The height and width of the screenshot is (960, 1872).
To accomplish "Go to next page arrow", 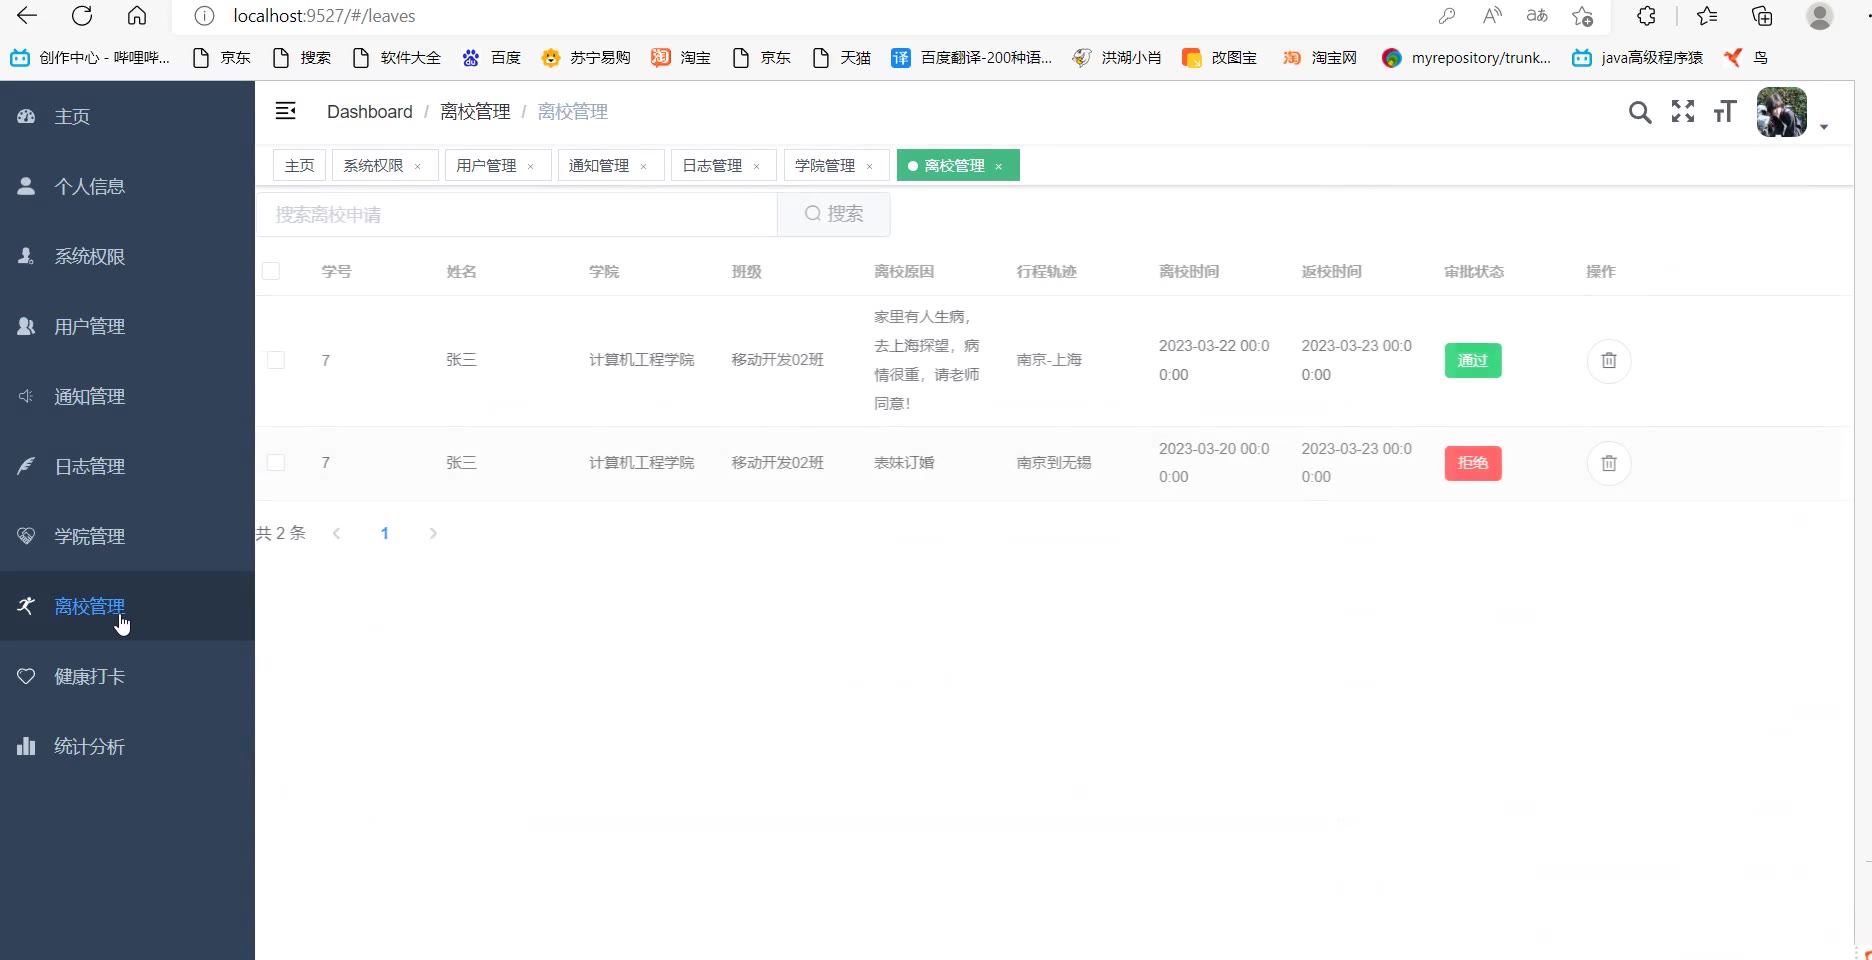I will (433, 533).
